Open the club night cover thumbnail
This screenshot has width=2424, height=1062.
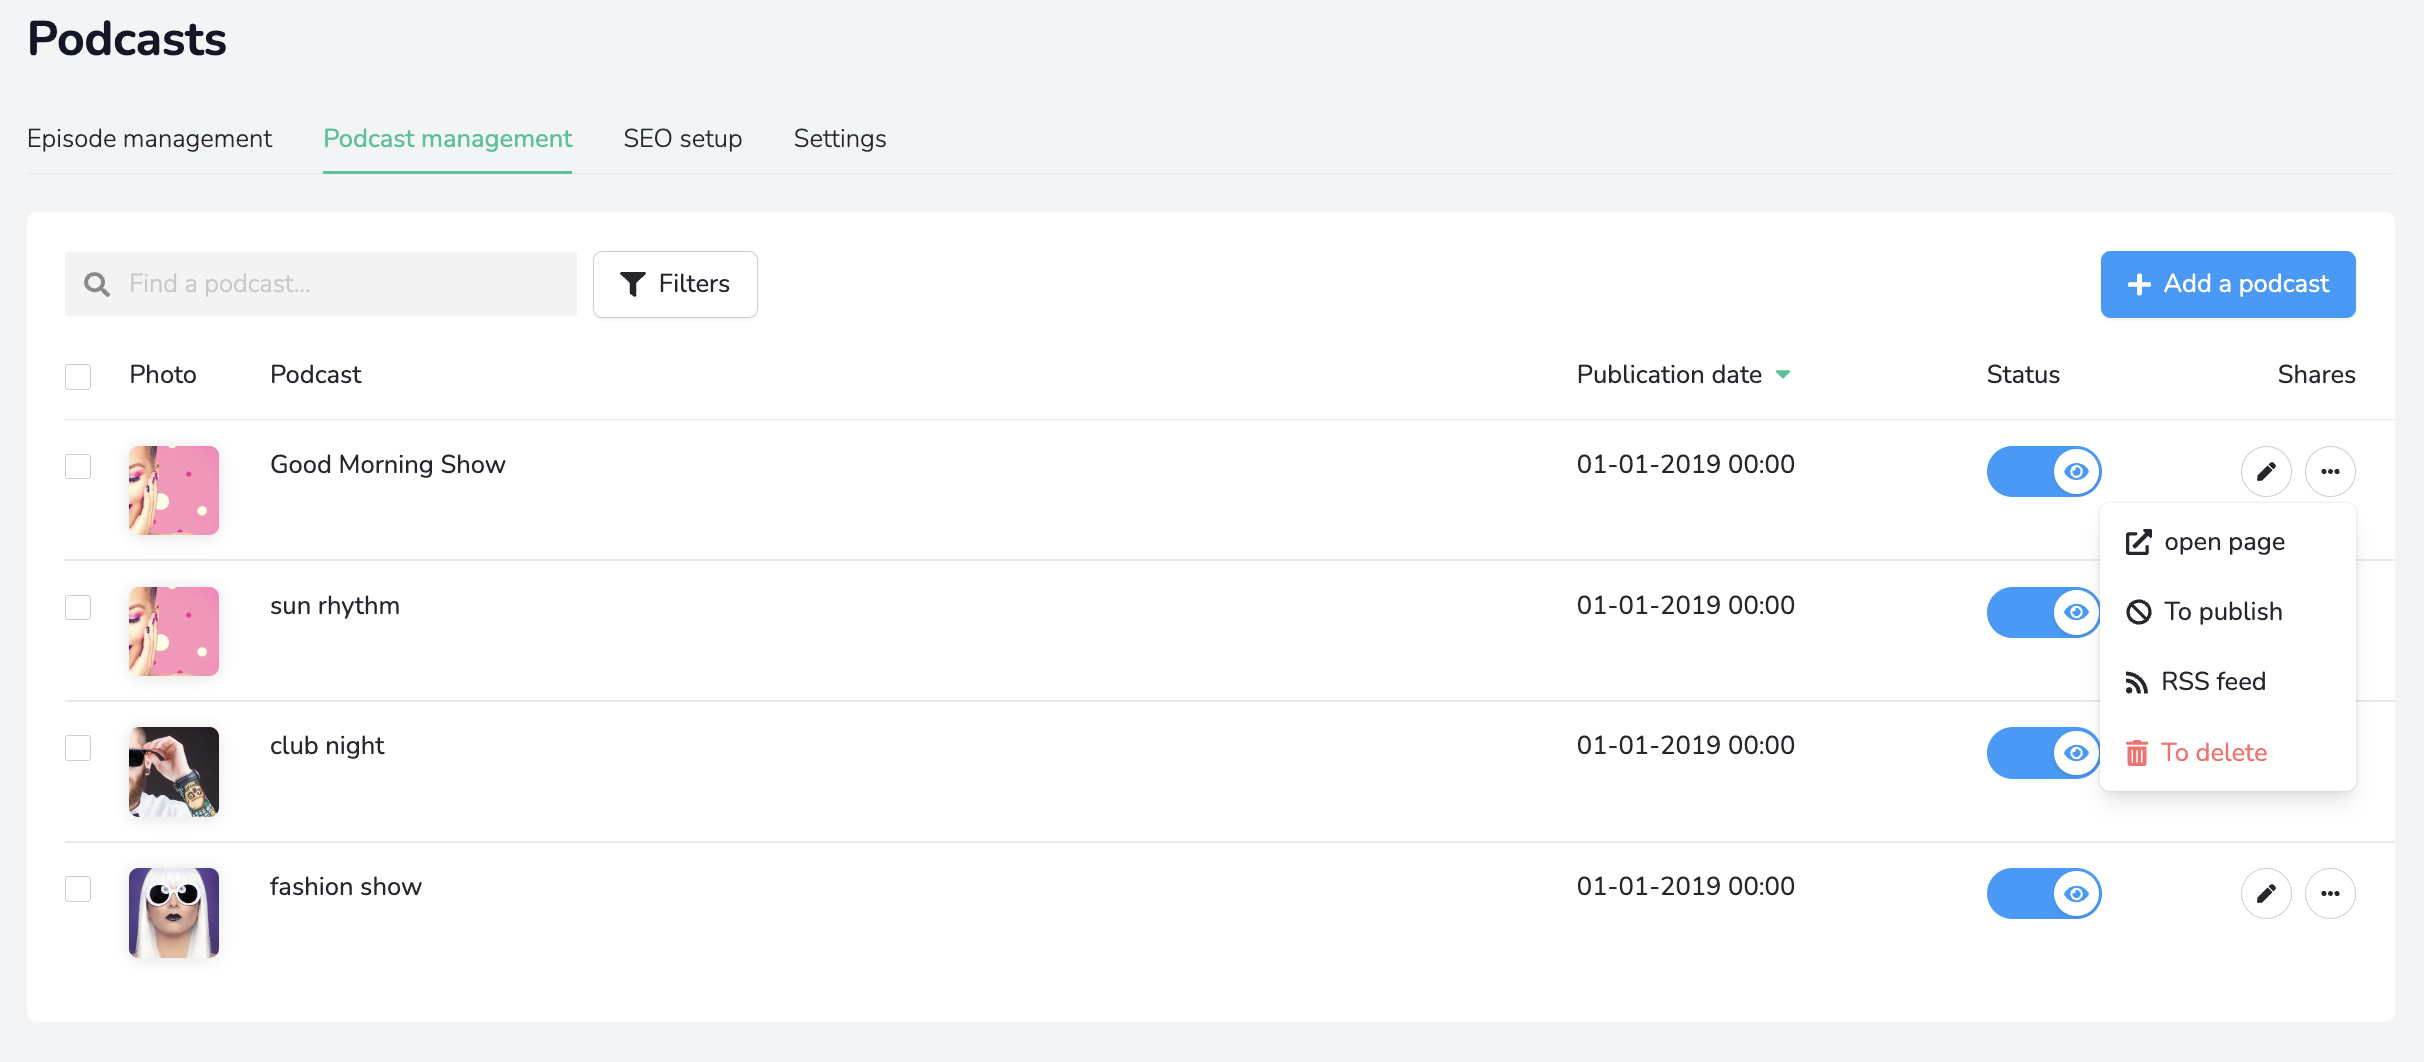click(174, 772)
